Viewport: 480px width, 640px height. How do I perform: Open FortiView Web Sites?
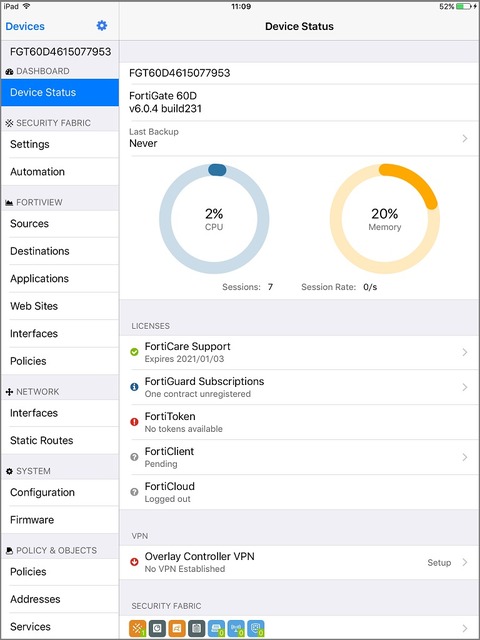[60, 306]
